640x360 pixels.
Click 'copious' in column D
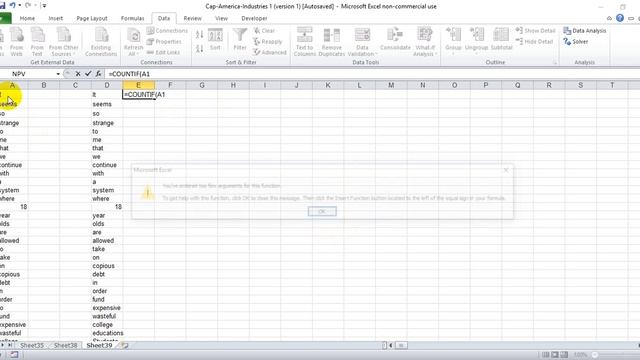[107, 266]
